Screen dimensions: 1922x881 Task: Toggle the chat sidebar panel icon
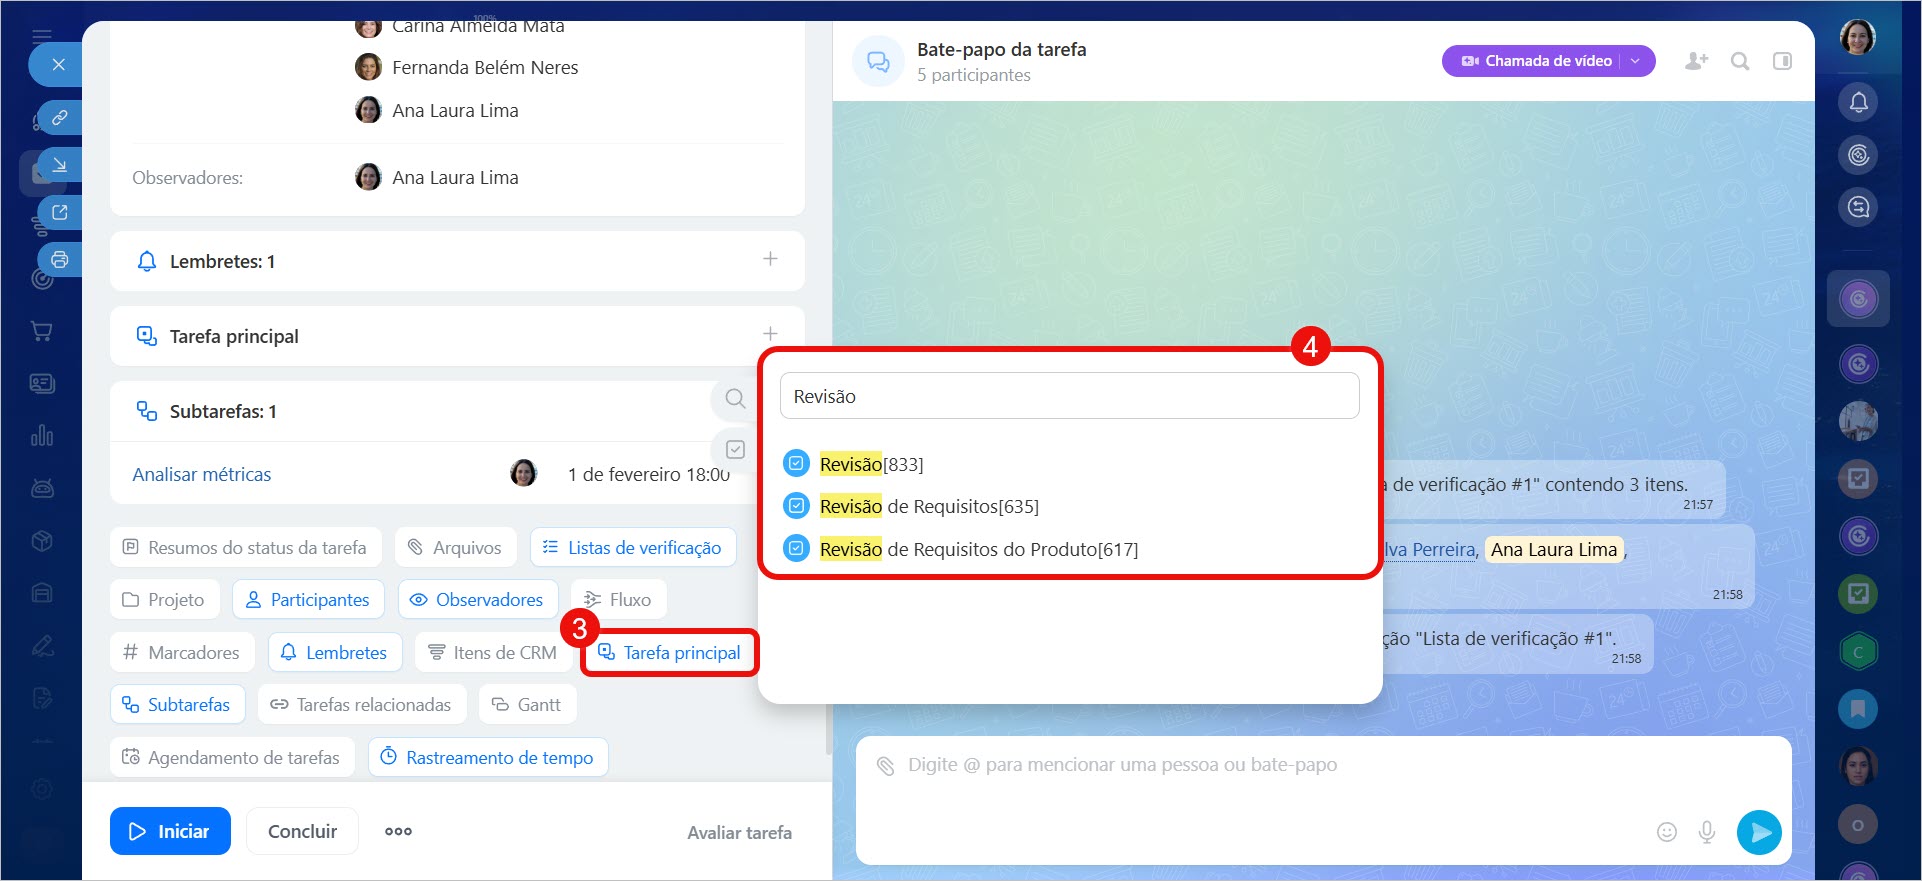1782,62
